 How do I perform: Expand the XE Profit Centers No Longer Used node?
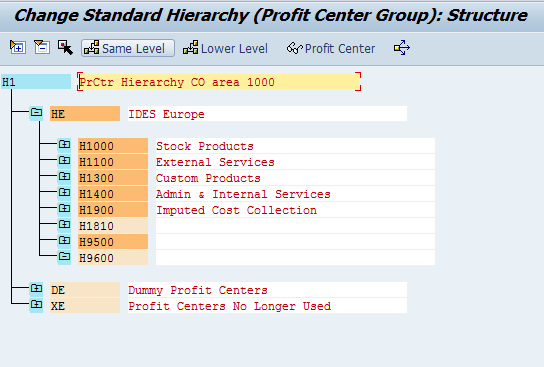(x=36, y=305)
